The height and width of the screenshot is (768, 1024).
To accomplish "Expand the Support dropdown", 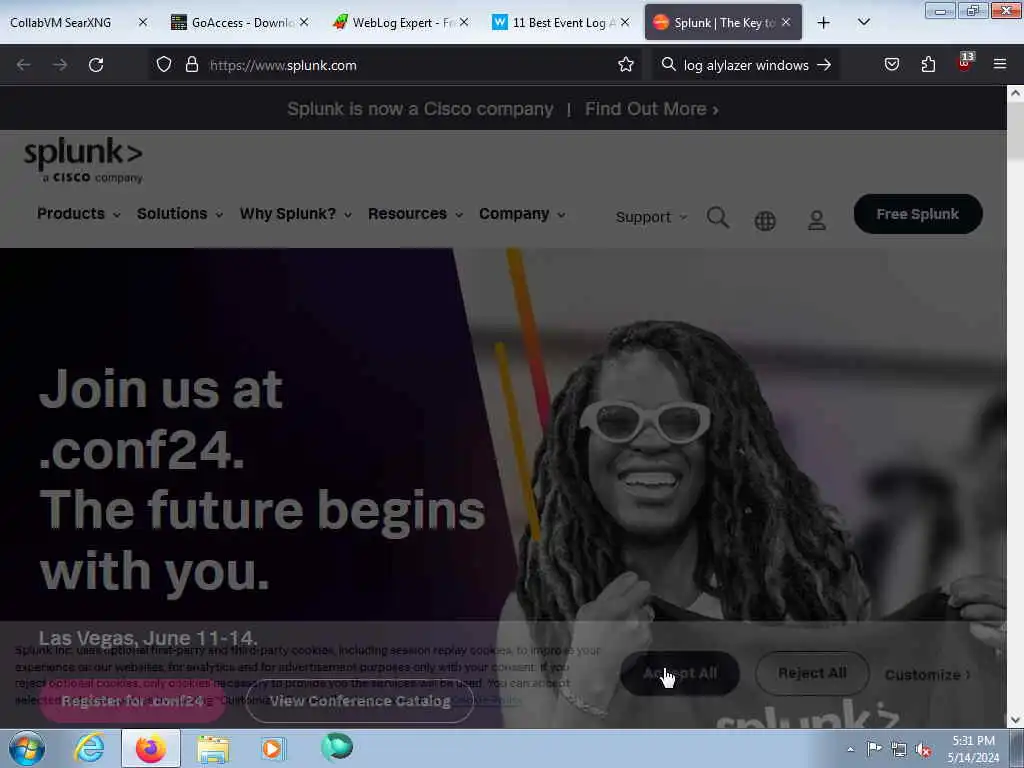I will coord(651,217).
